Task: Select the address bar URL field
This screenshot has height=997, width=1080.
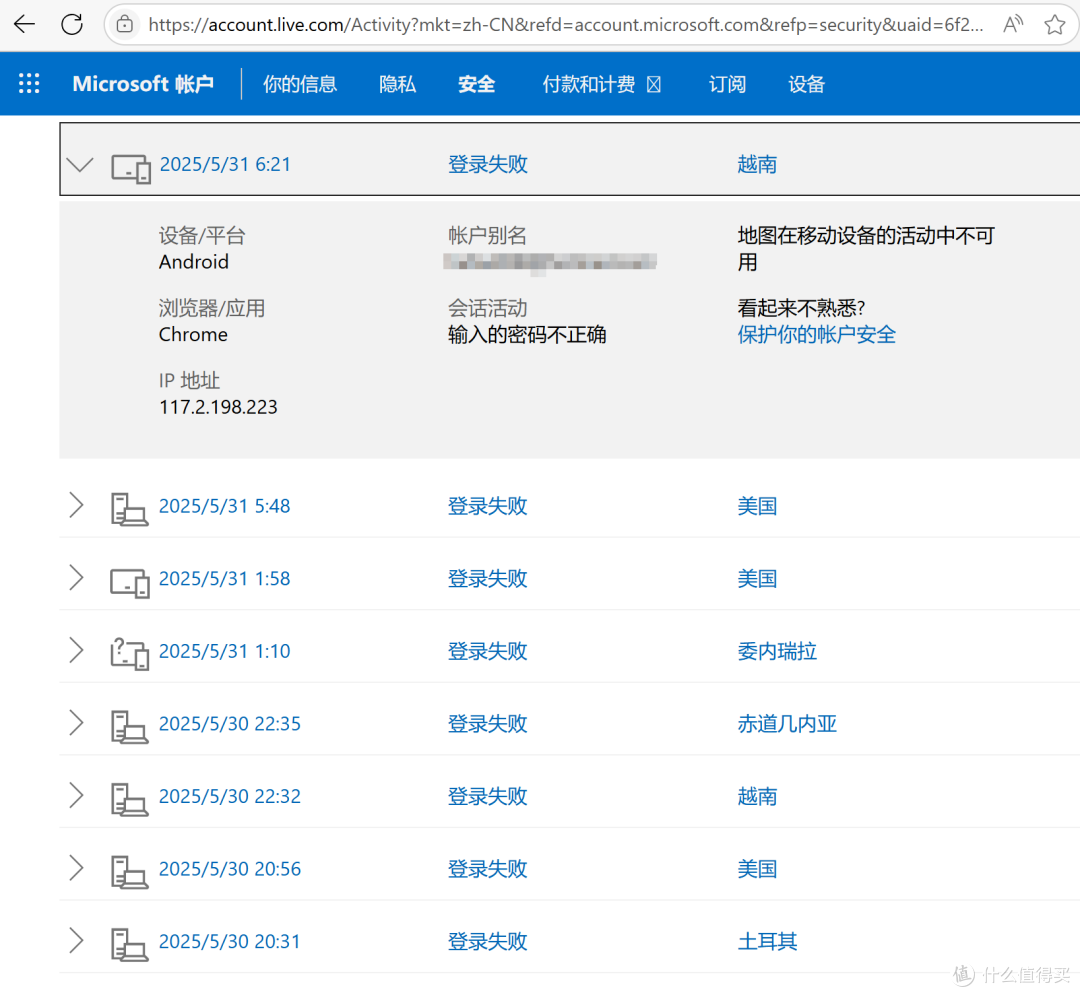Action: click(x=565, y=25)
